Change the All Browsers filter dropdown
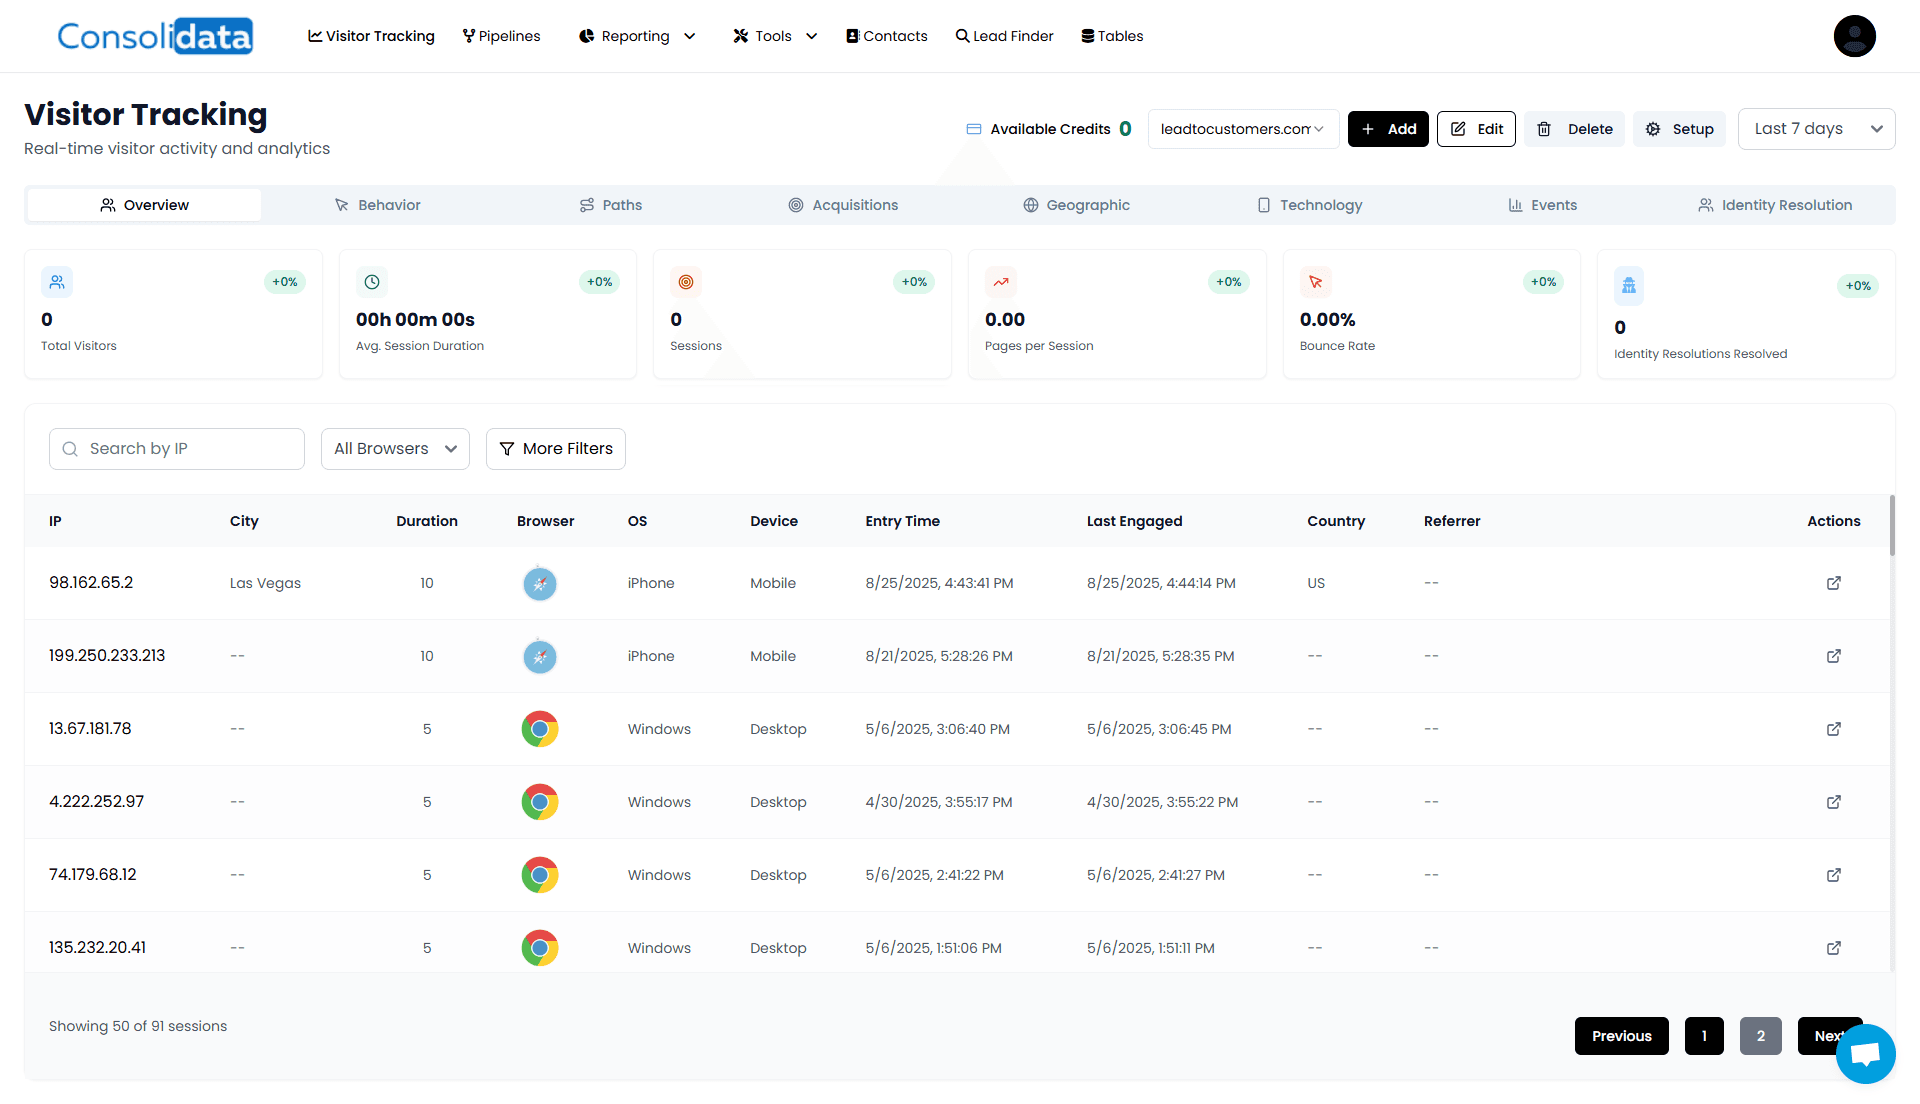 395,449
